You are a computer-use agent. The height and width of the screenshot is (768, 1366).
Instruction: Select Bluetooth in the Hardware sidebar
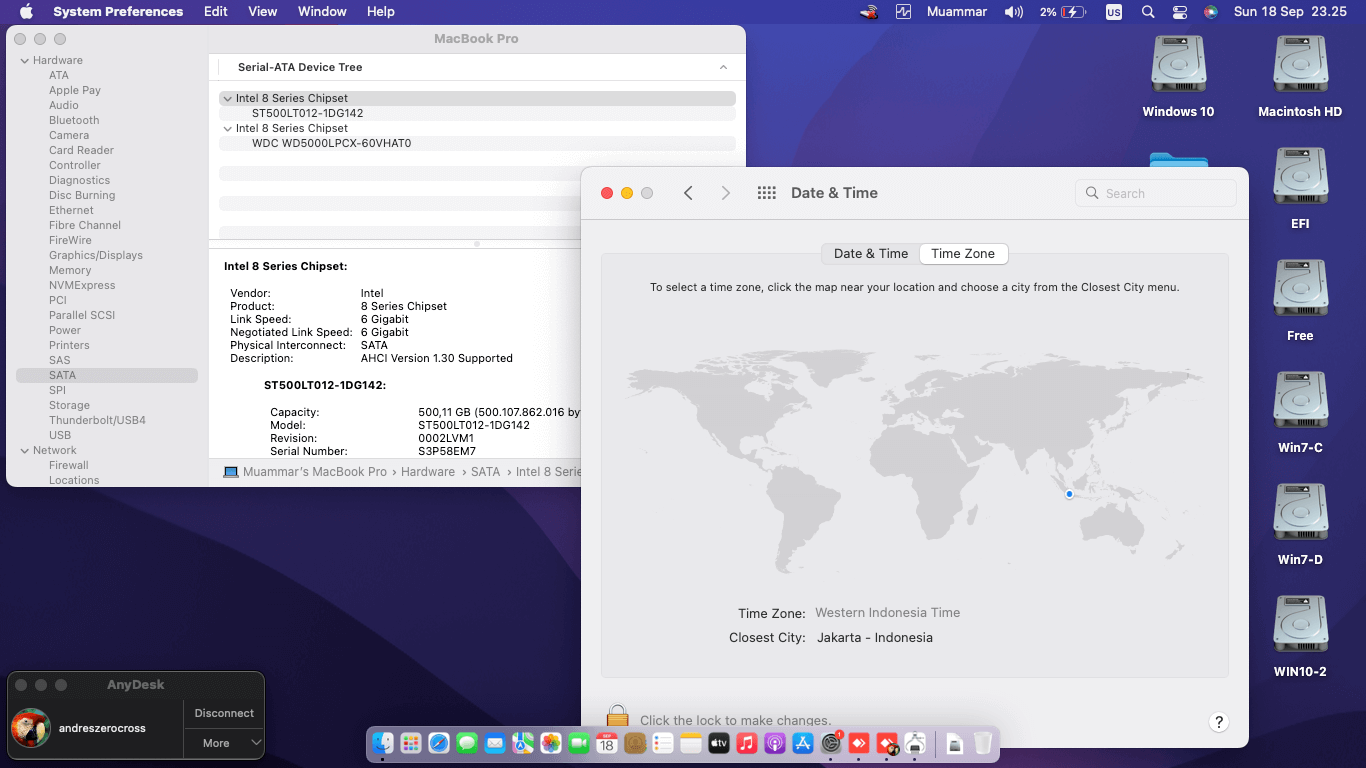pyautogui.click(x=74, y=120)
